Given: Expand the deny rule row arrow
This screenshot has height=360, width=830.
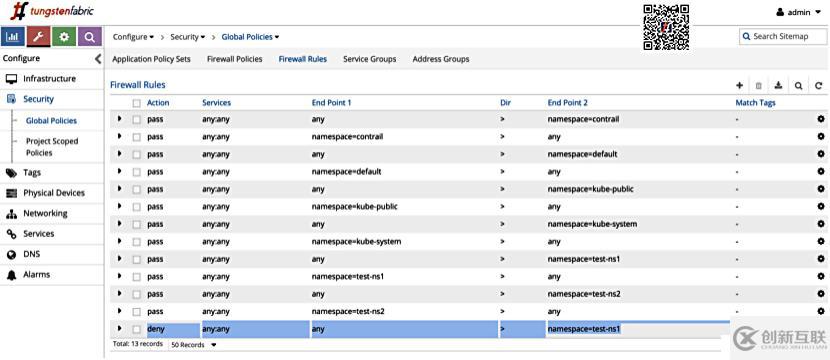Looking at the screenshot, I should click(x=119, y=329).
